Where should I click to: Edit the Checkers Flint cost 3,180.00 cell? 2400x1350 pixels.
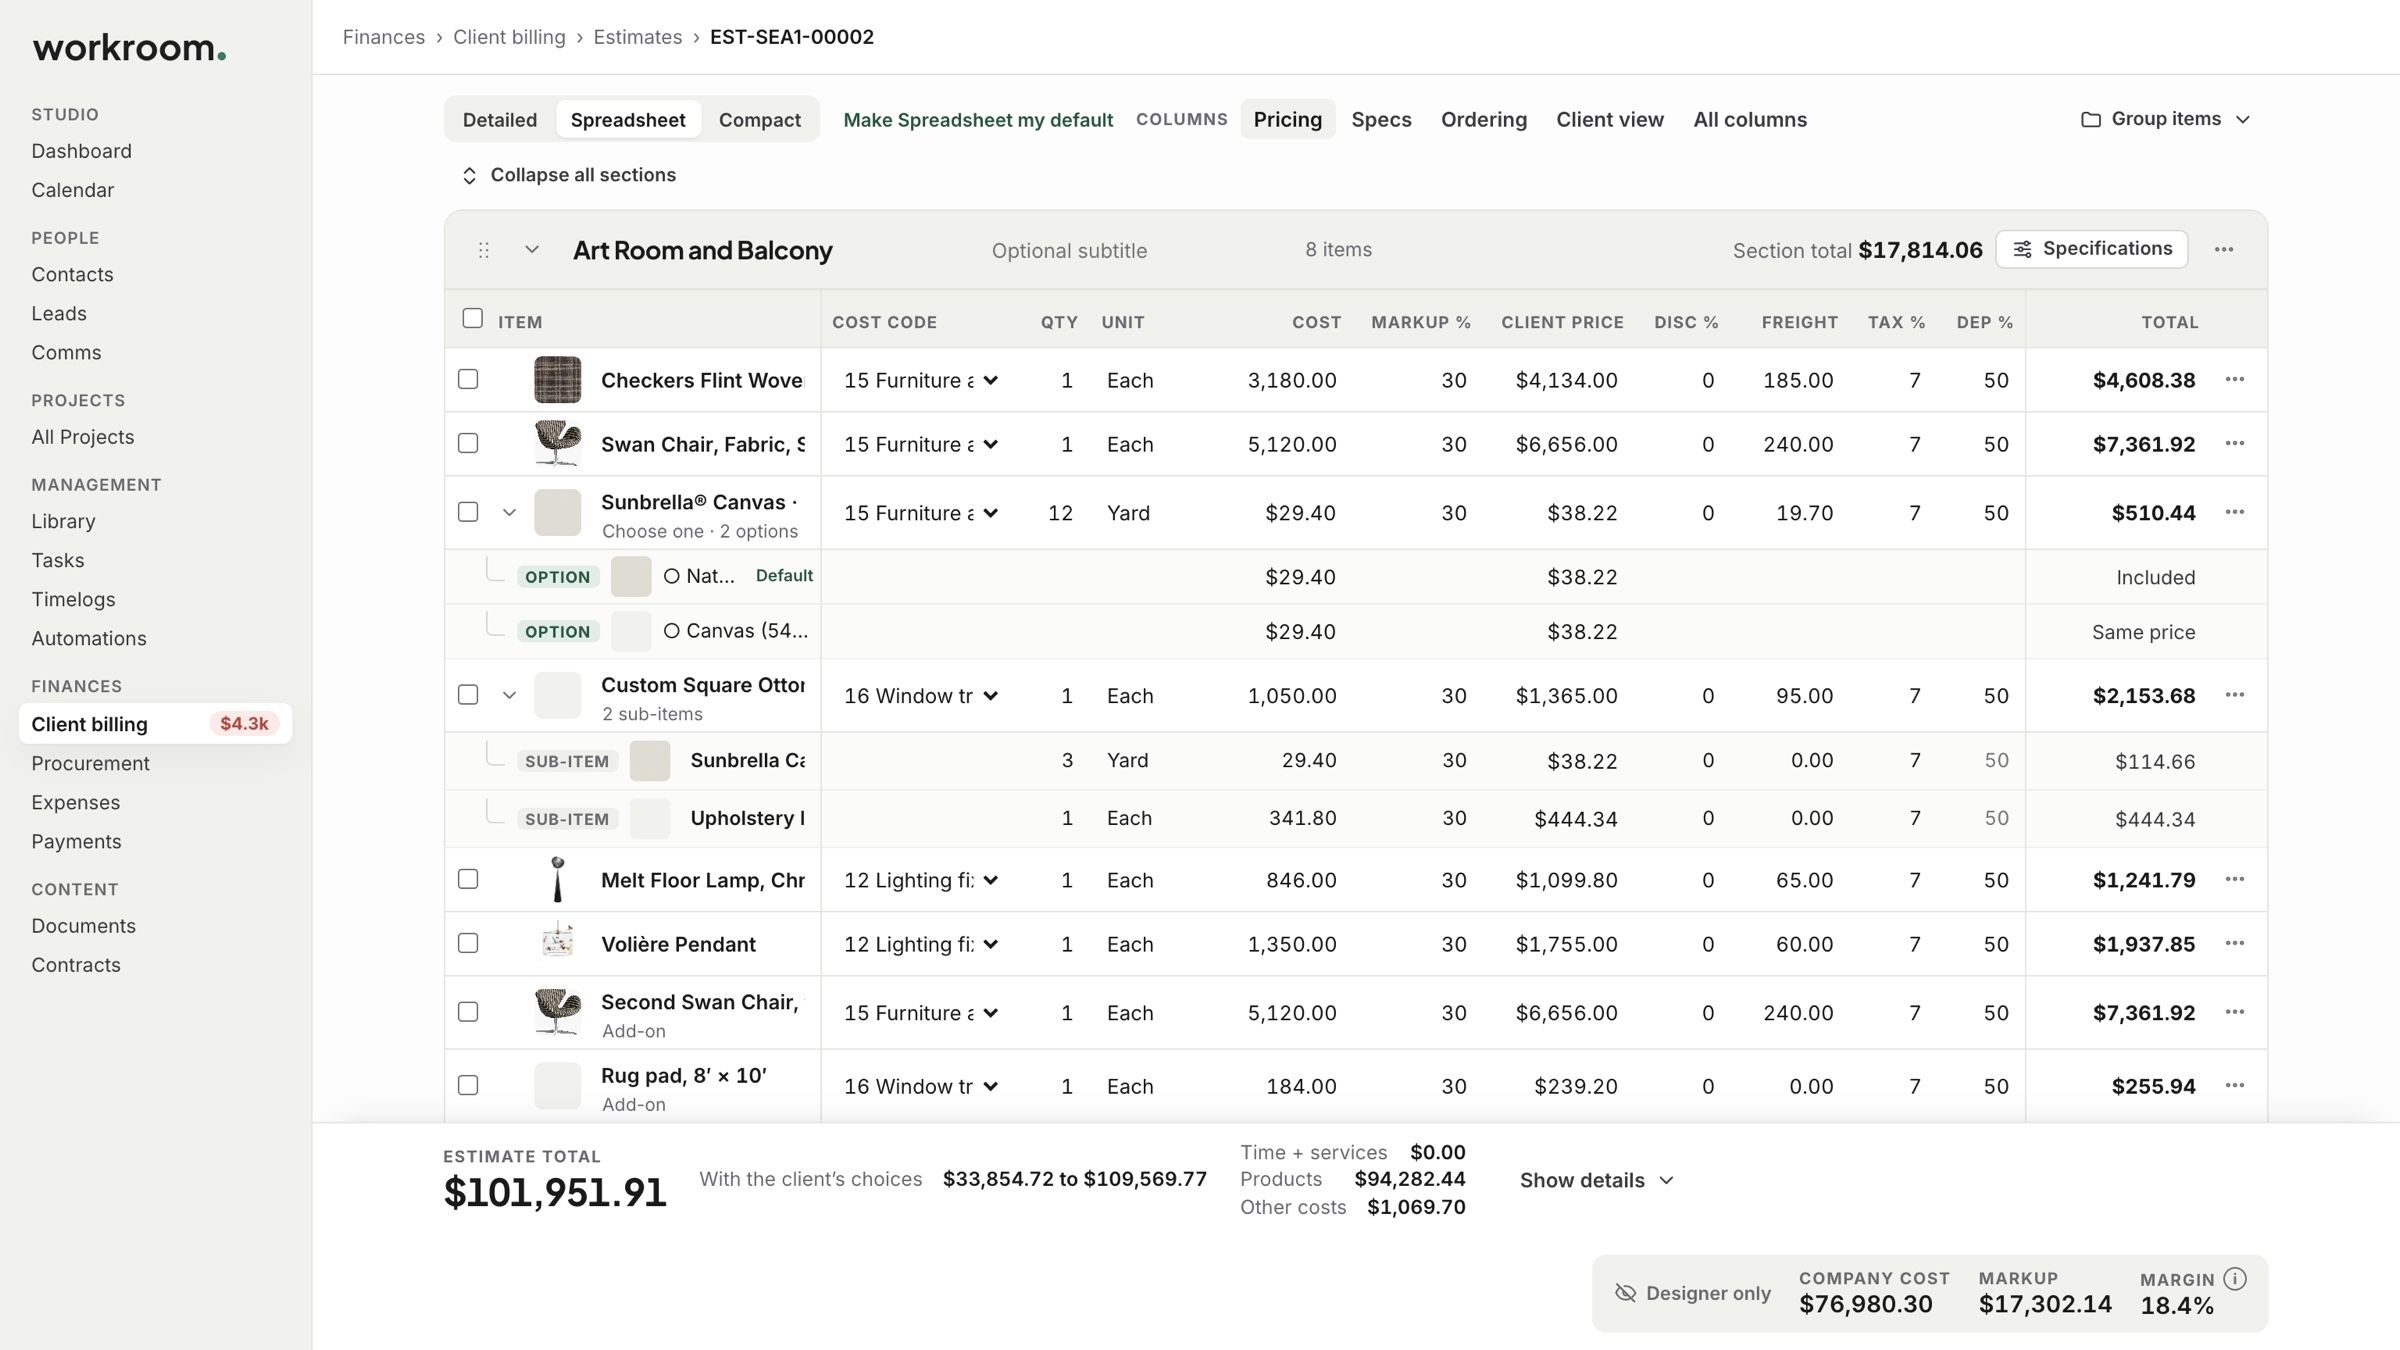1291,380
